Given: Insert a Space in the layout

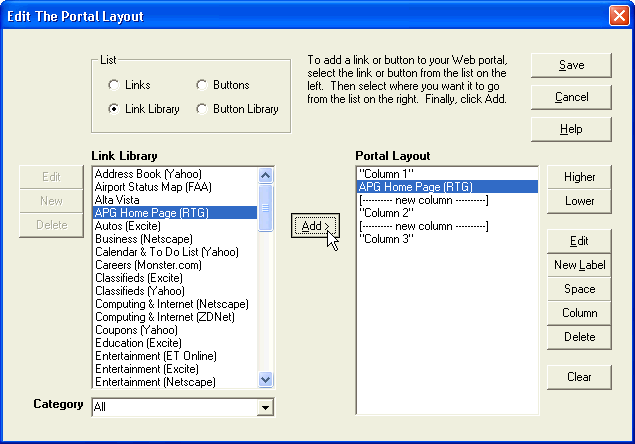Looking at the screenshot, I should tap(579, 289).
